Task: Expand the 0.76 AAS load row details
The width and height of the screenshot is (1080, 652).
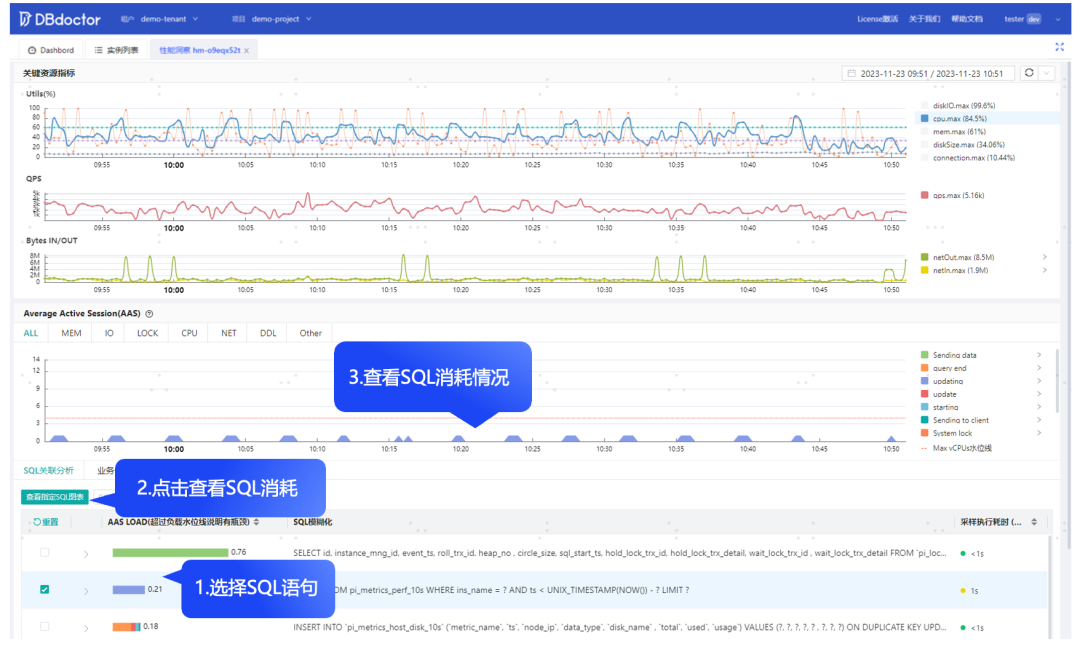Action: [86, 554]
